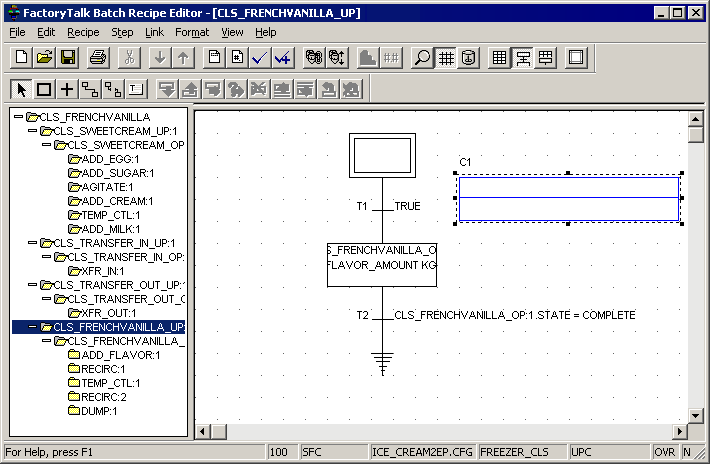Choose the rectangle step drawing tool
Screen dimensions: 710x464
click(x=44, y=90)
